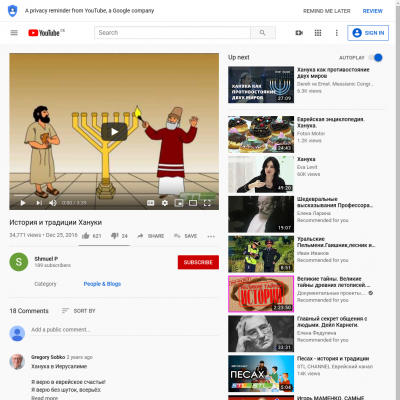The width and height of the screenshot is (400, 400).
Task: Open the 27:09 menorah Hanukkah video thumbnail
Action: tap(261, 85)
